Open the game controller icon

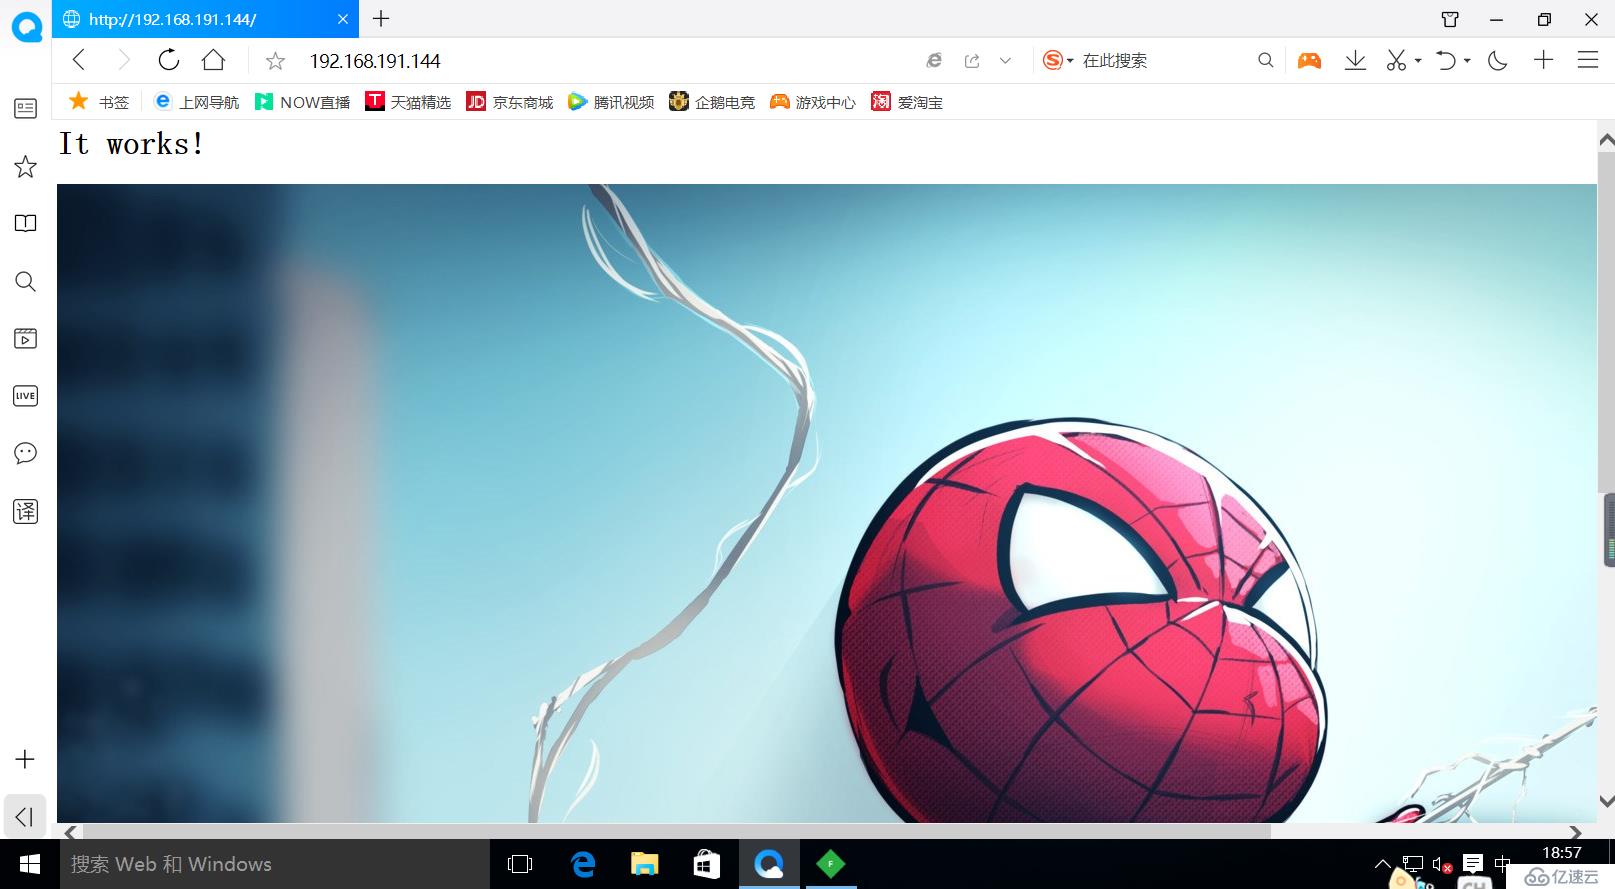[1309, 61]
